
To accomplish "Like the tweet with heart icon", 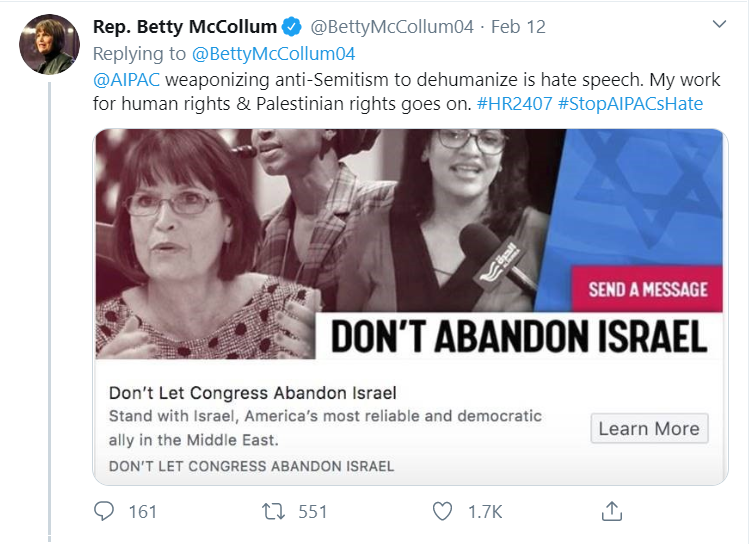I will tap(442, 511).
